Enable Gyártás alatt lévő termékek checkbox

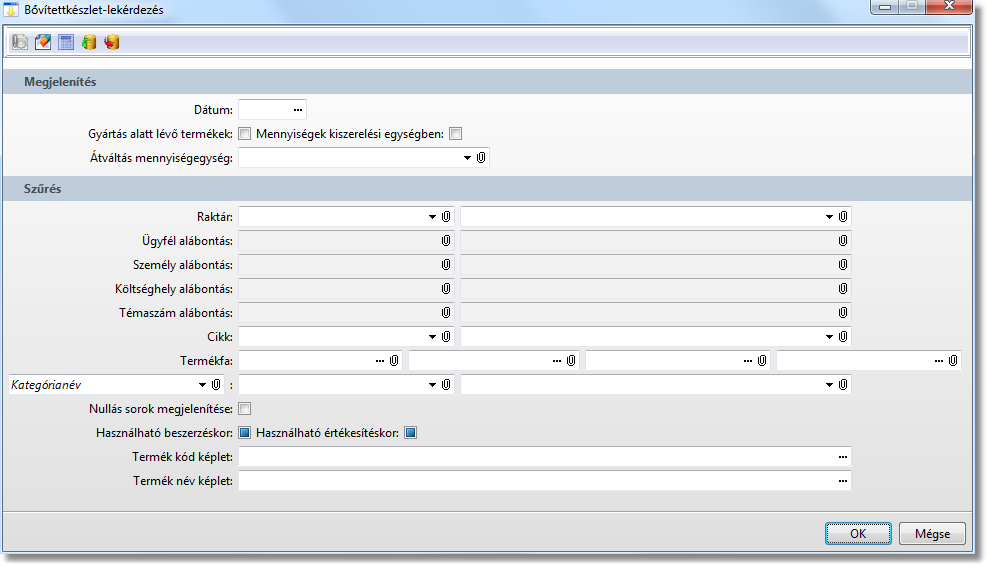pyautogui.click(x=245, y=133)
